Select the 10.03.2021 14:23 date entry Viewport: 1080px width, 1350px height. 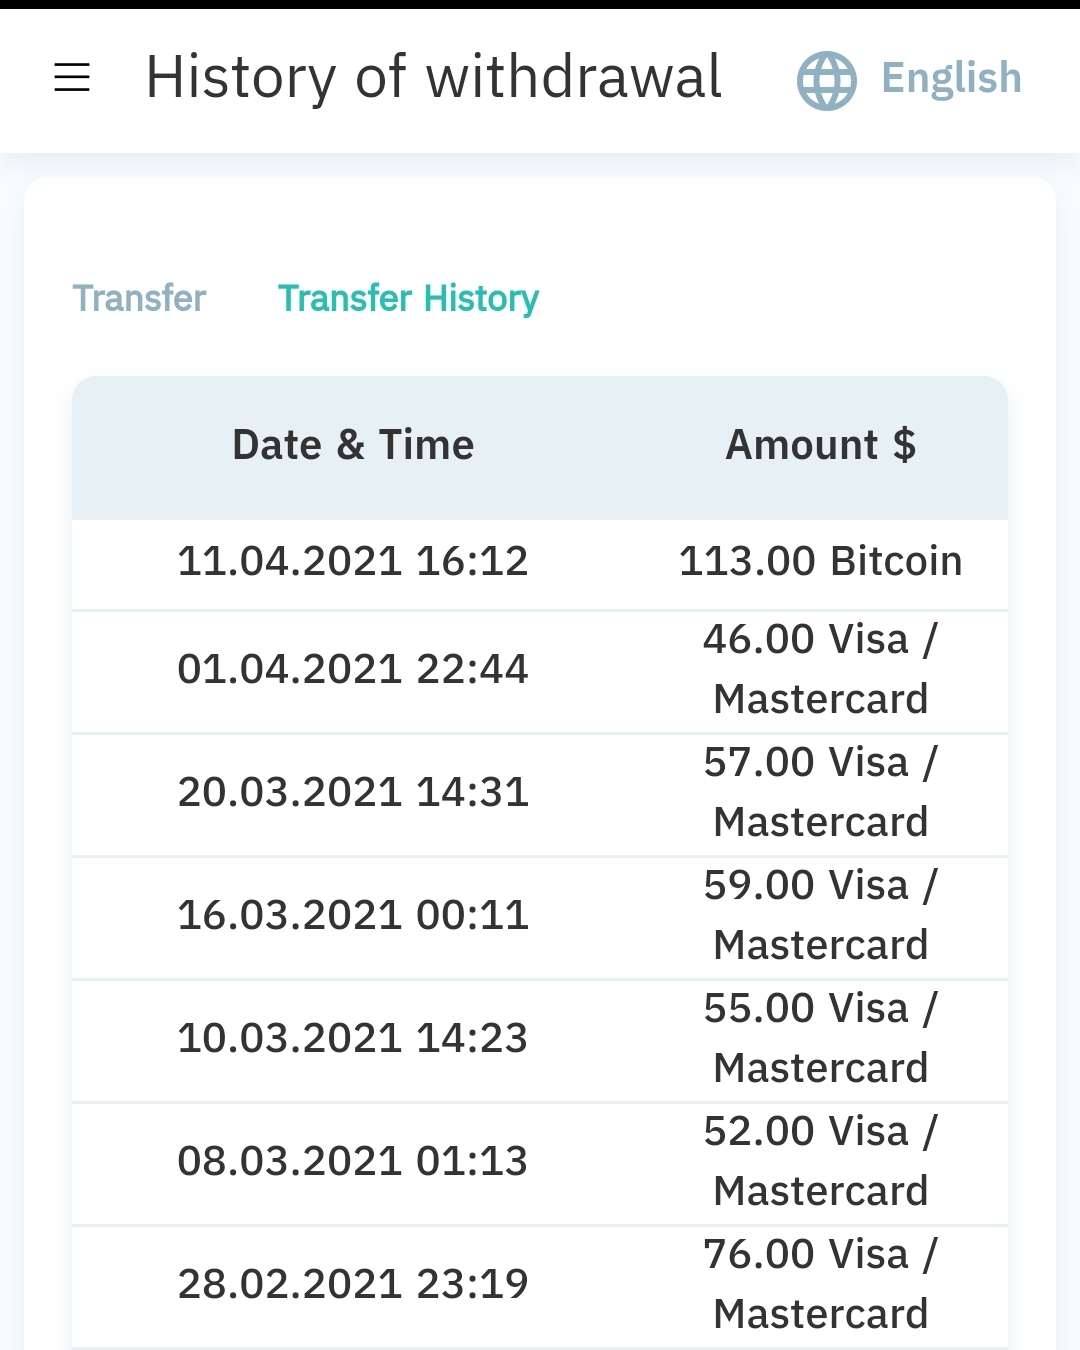click(353, 1038)
